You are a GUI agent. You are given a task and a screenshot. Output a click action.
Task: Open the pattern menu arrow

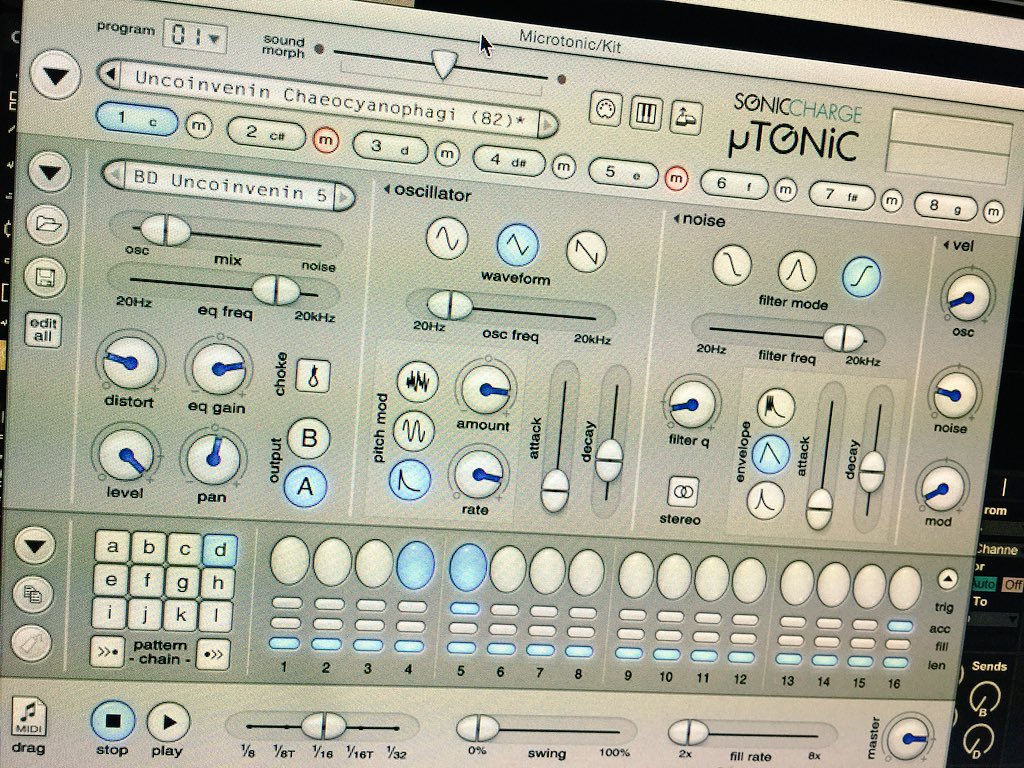(x=35, y=543)
